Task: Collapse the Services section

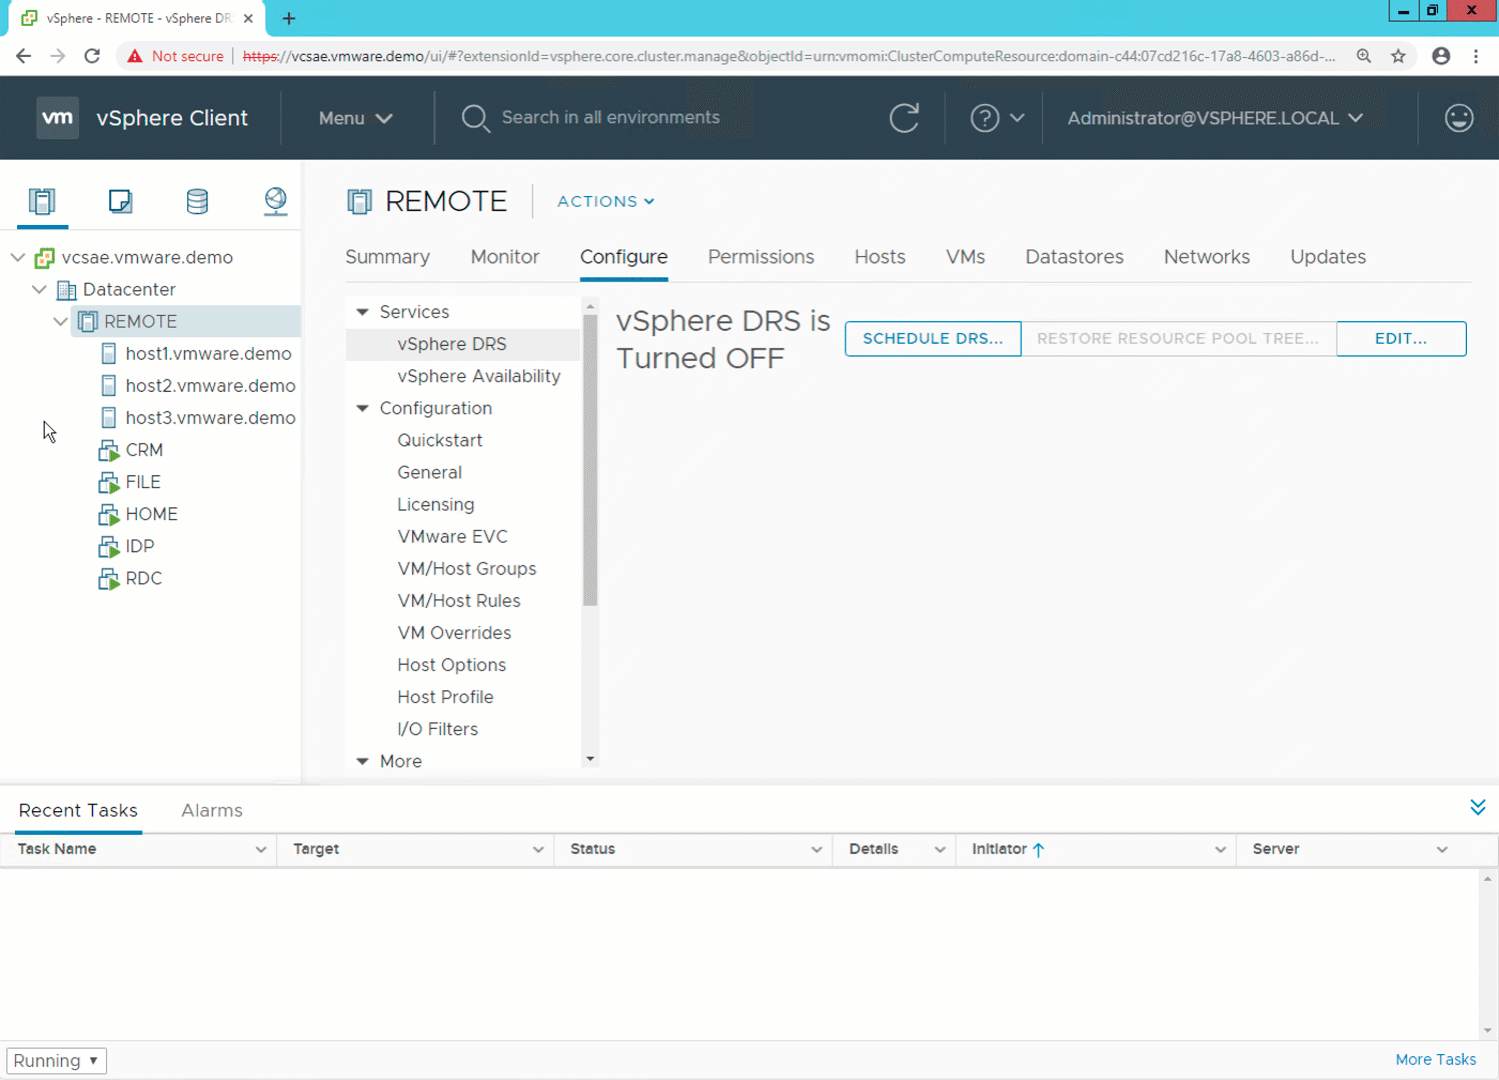Action: tap(363, 312)
